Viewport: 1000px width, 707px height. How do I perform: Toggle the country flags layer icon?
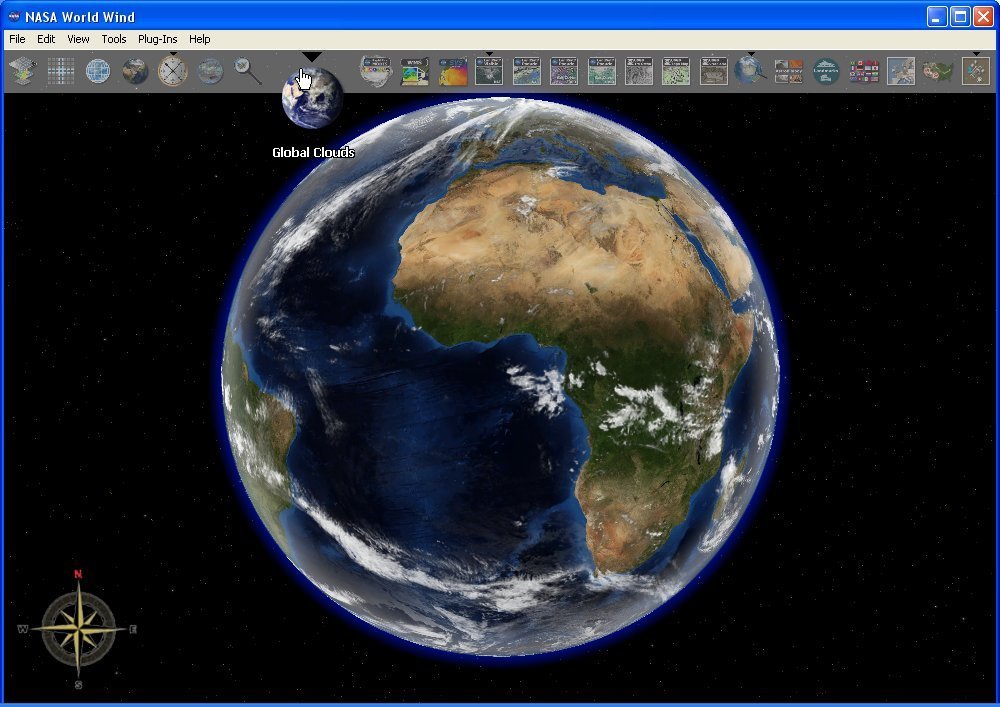[x=864, y=71]
